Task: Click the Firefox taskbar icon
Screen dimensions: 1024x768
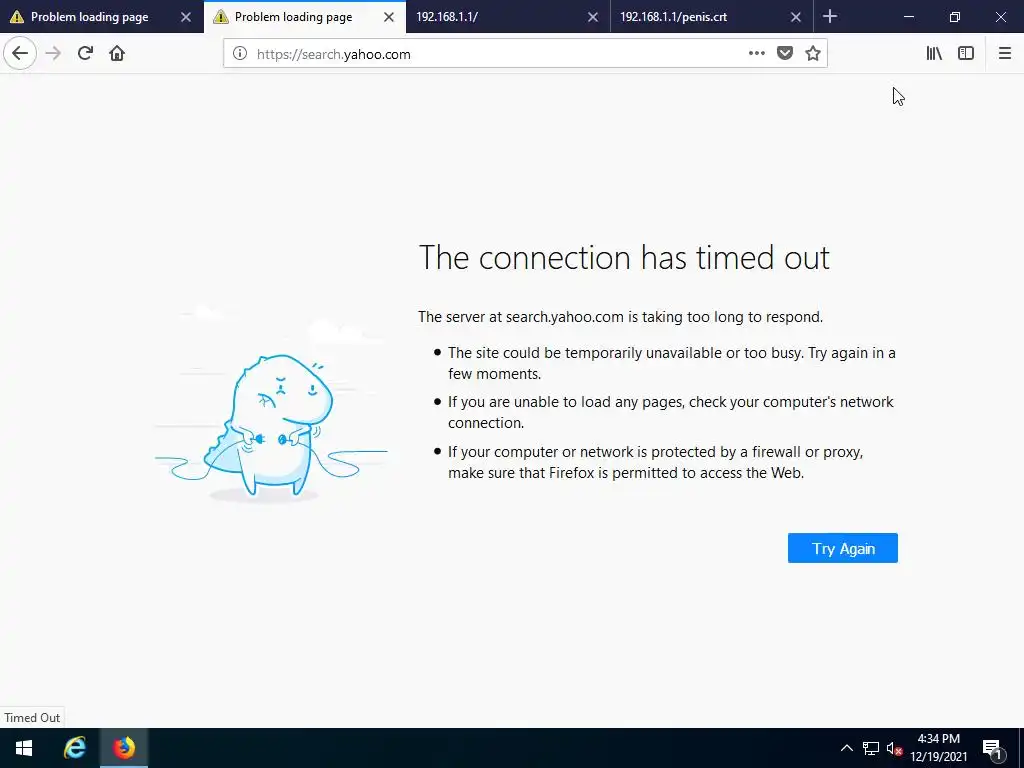Action: click(x=124, y=748)
